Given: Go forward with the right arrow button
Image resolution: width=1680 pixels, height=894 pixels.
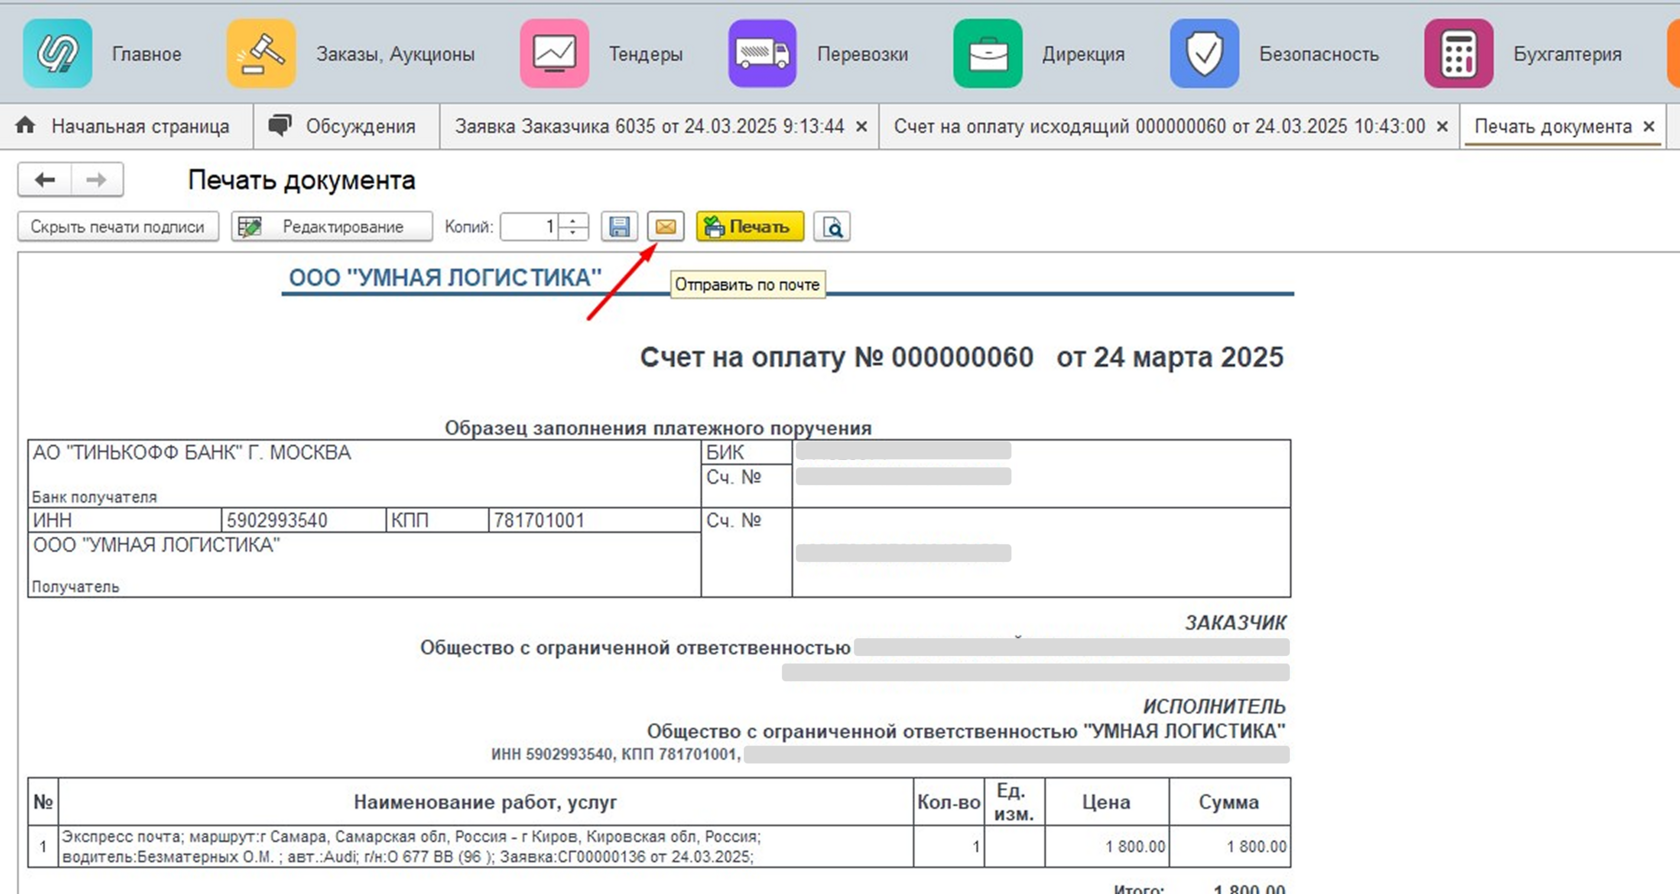Looking at the screenshot, I should (97, 180).
